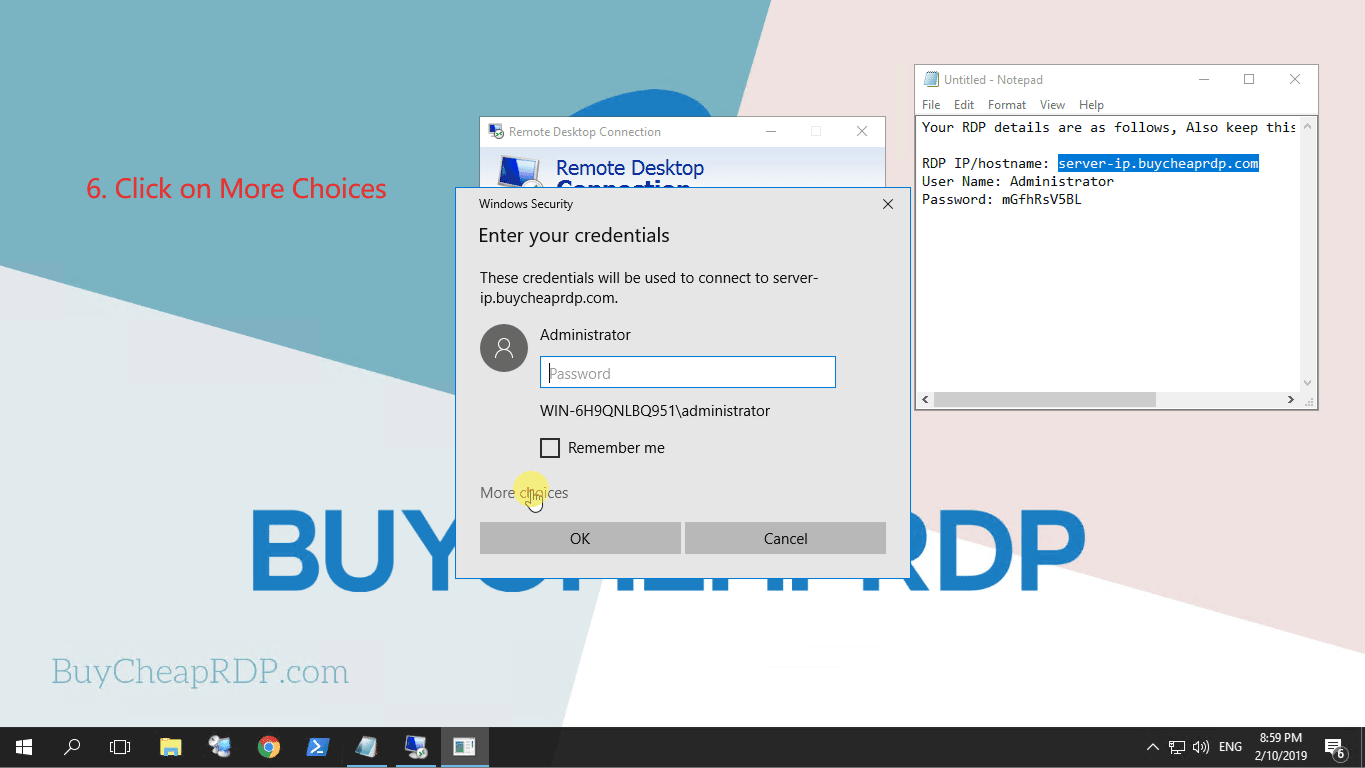This screenshot has width=1365, height=768.
Task: Open Google Chrome from taskbar
Action: pos(268,747)
